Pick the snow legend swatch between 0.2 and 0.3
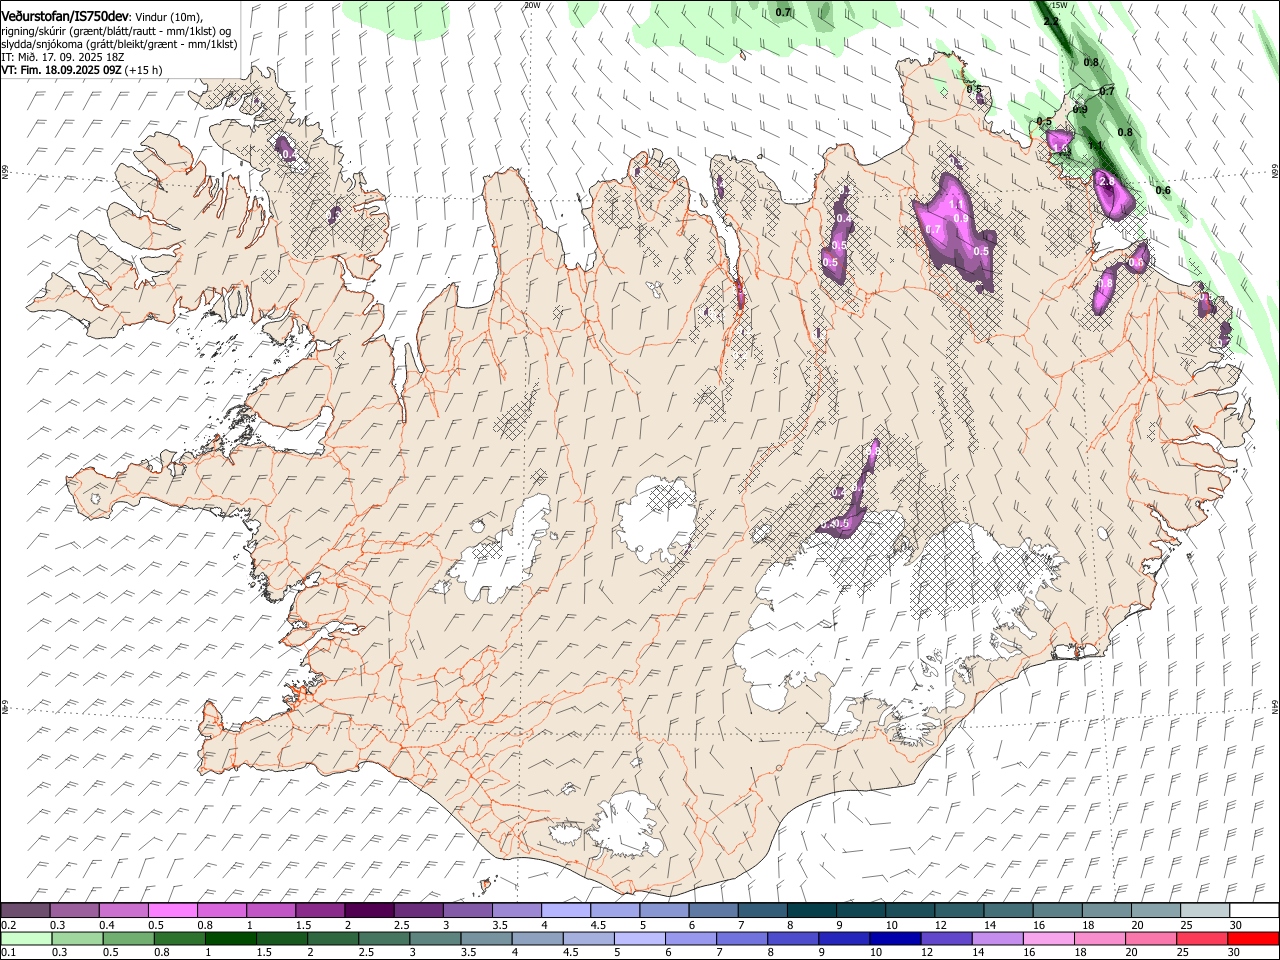1280x960 pixels. coord(25,911)
